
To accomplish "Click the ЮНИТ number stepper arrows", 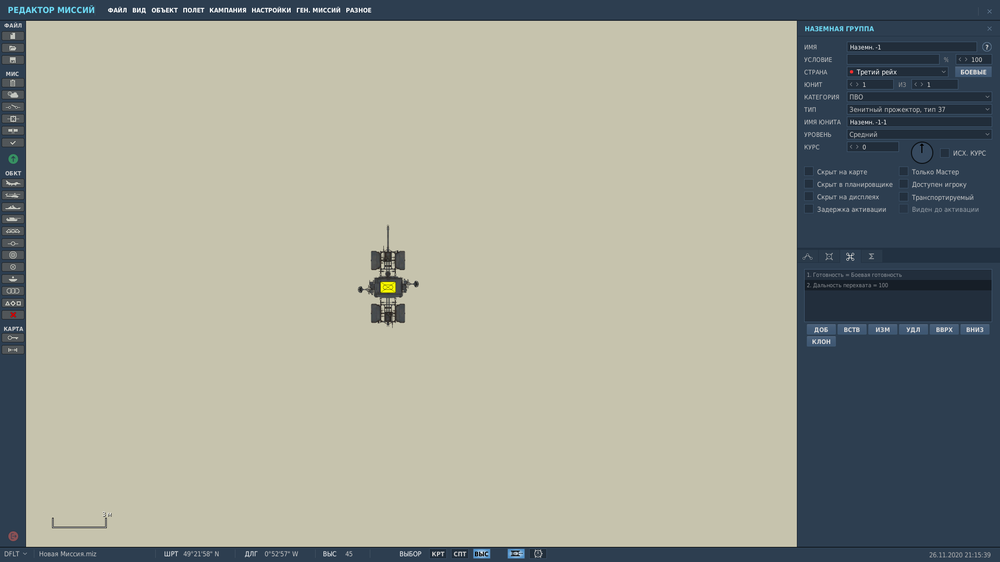I will click(x=855, y=84).
